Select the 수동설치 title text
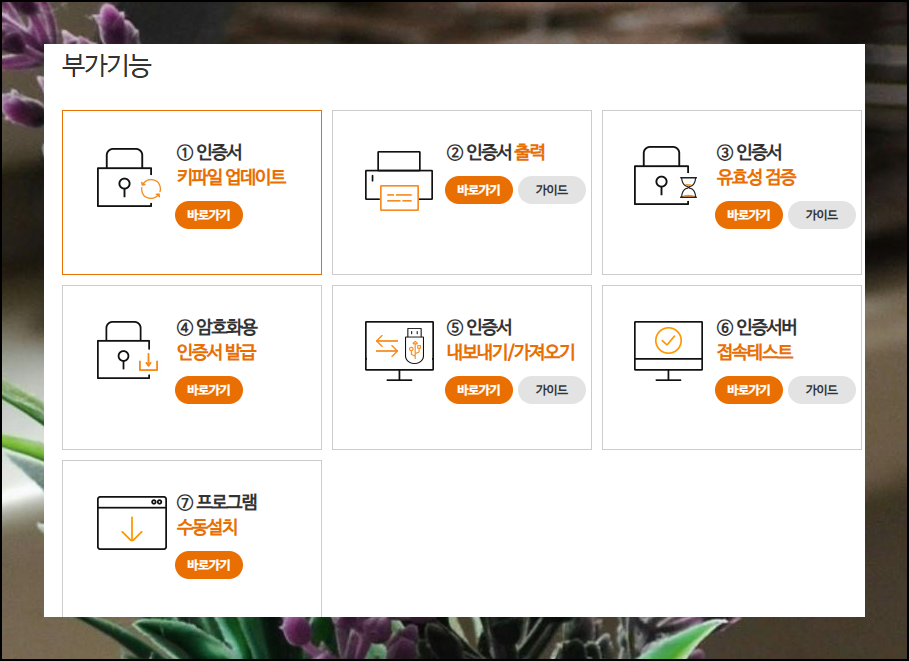The image size is (909, 661). (x=207, y=527)
